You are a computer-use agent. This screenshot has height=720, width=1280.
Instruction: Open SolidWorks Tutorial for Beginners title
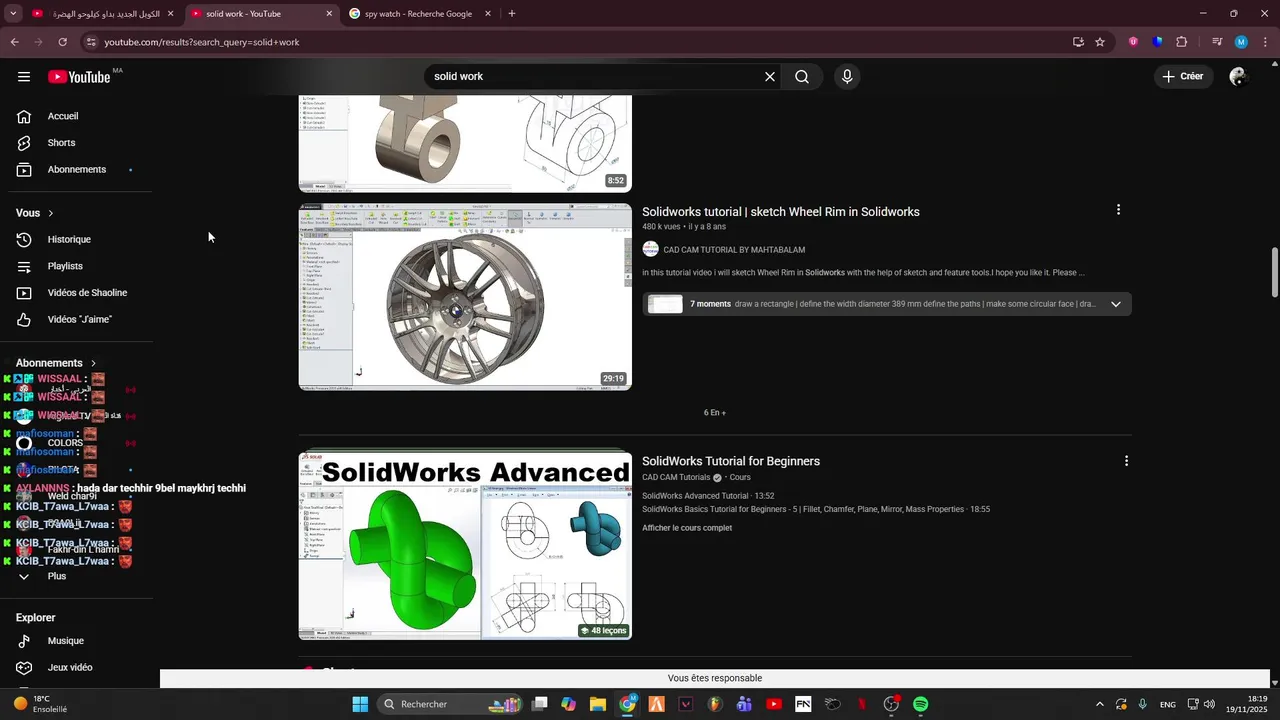(731, 461)
